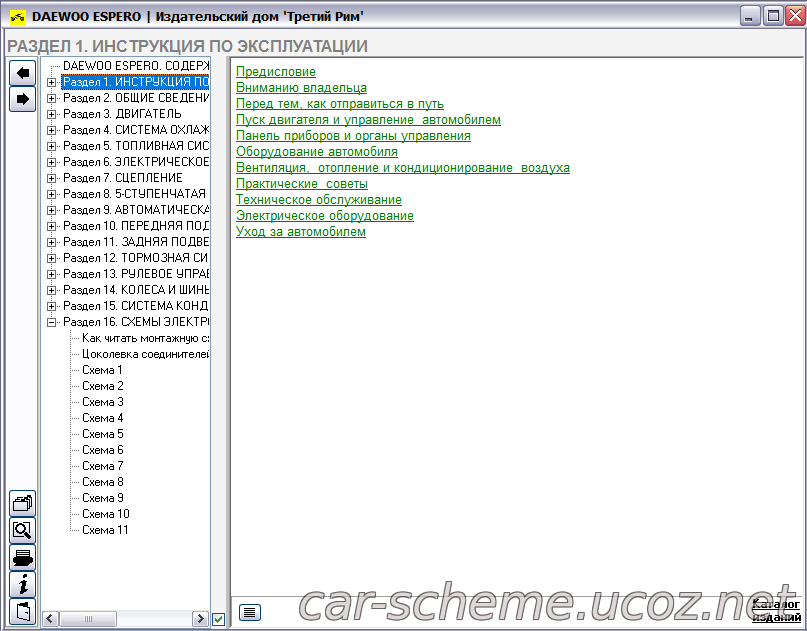Expand Раздел 1 tree node

point(51,82)
